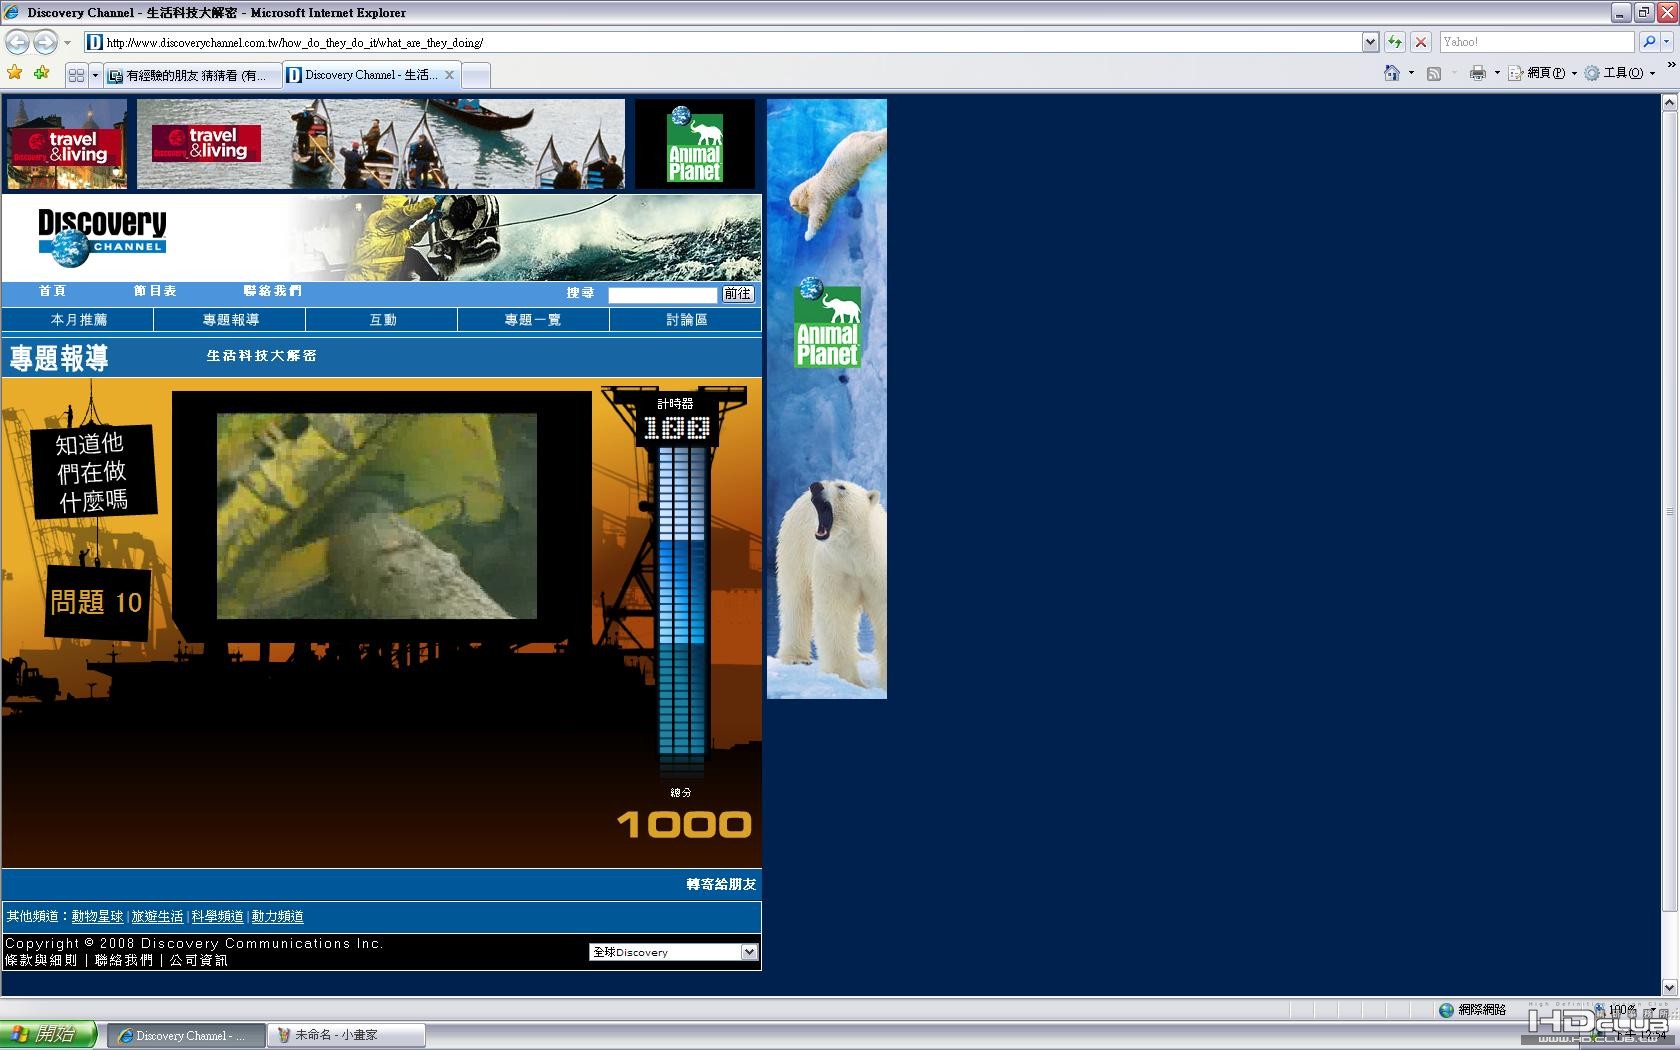Click the Stop loading X icon
This screenshot has height=1050, width=1680.
(x=1420, y=42)
